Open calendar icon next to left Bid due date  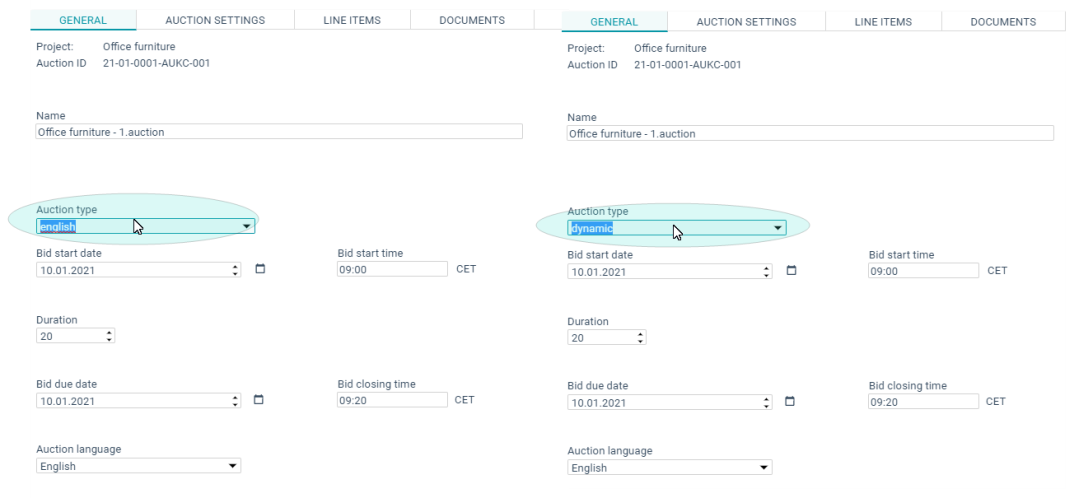(x=259, y=400)
